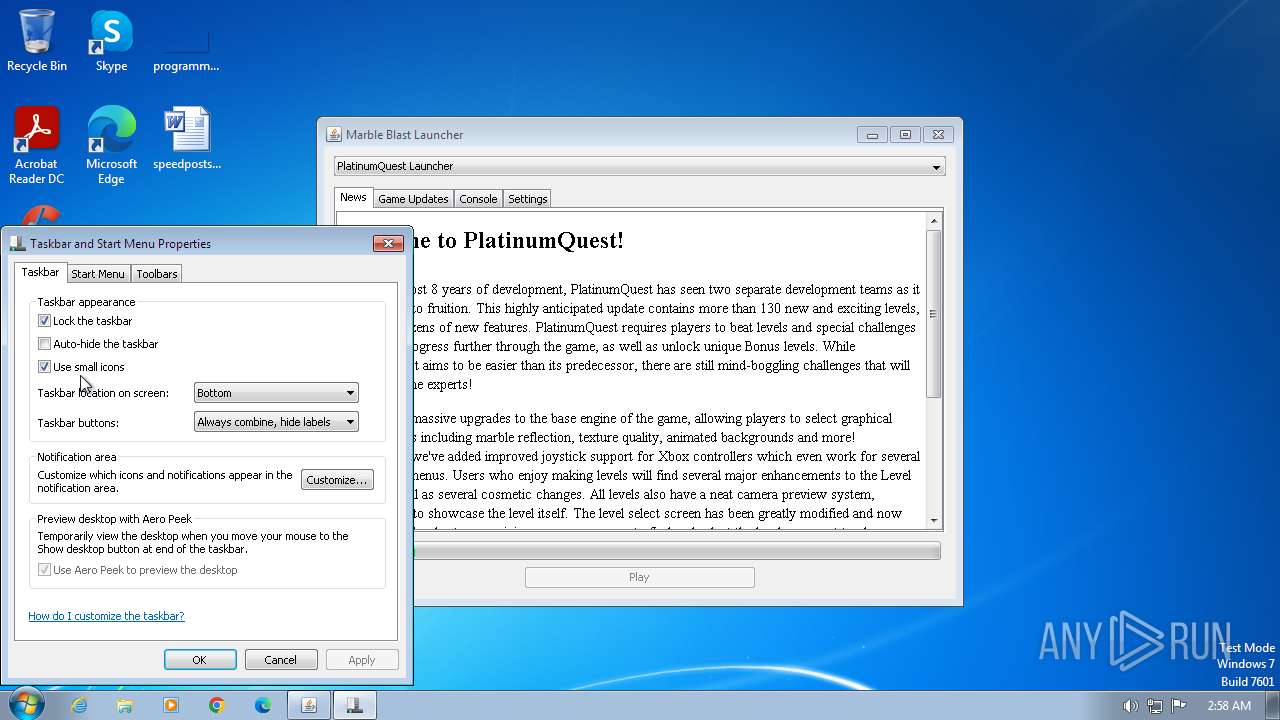This screenshot has height=720, width=1280.
Task: Open Windows Explorer folder in the taskbar
Action: 125,705
